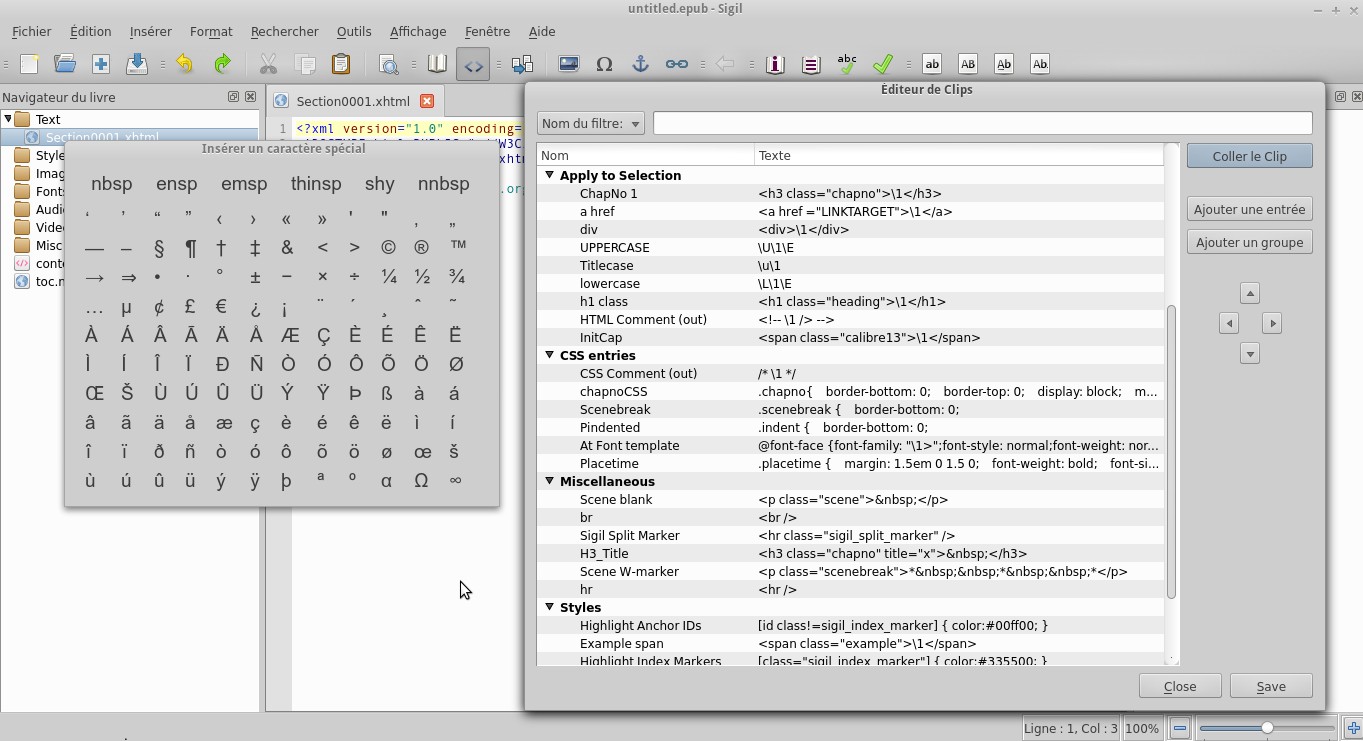This screenshot has width=1363, height=741.
Task: Click the Insert ID anchor icon
Action: [640, 64]
